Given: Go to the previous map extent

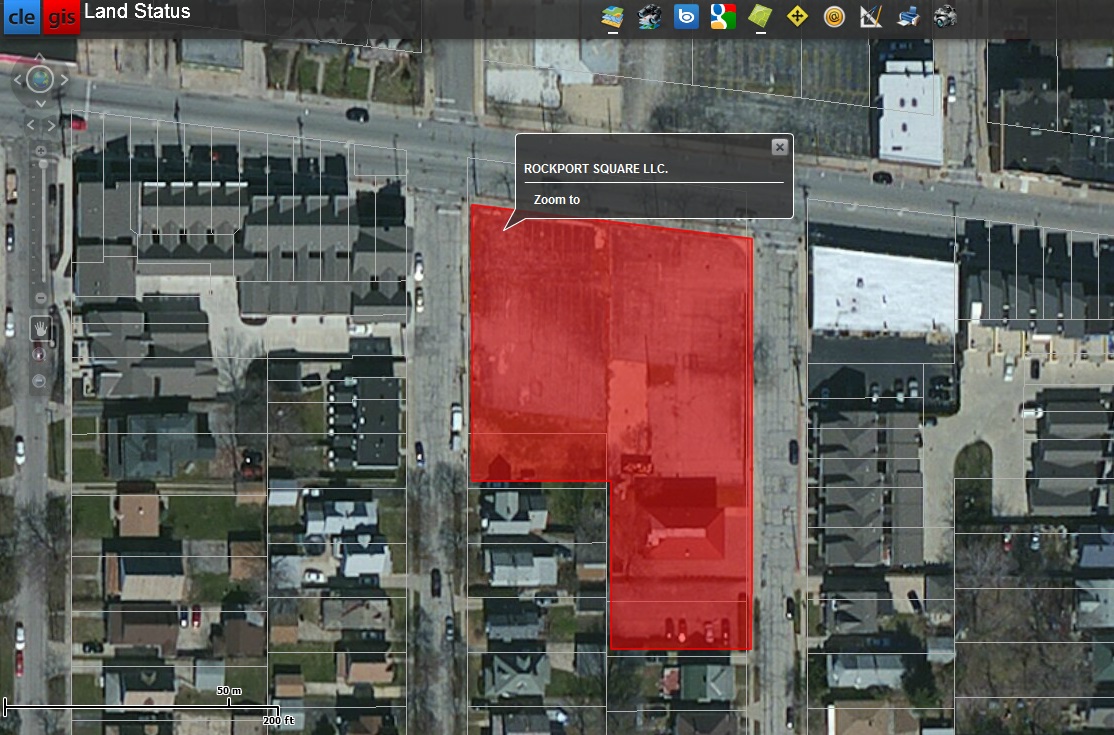Looking at the screenshot, I should (x=29, y=125).
